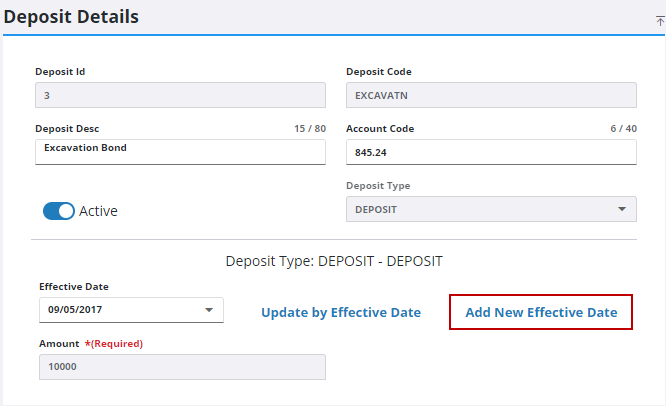Click into the Deposit Desc text field
The width and height of the screenshot is (666, 406).
(x=180, y=150)
